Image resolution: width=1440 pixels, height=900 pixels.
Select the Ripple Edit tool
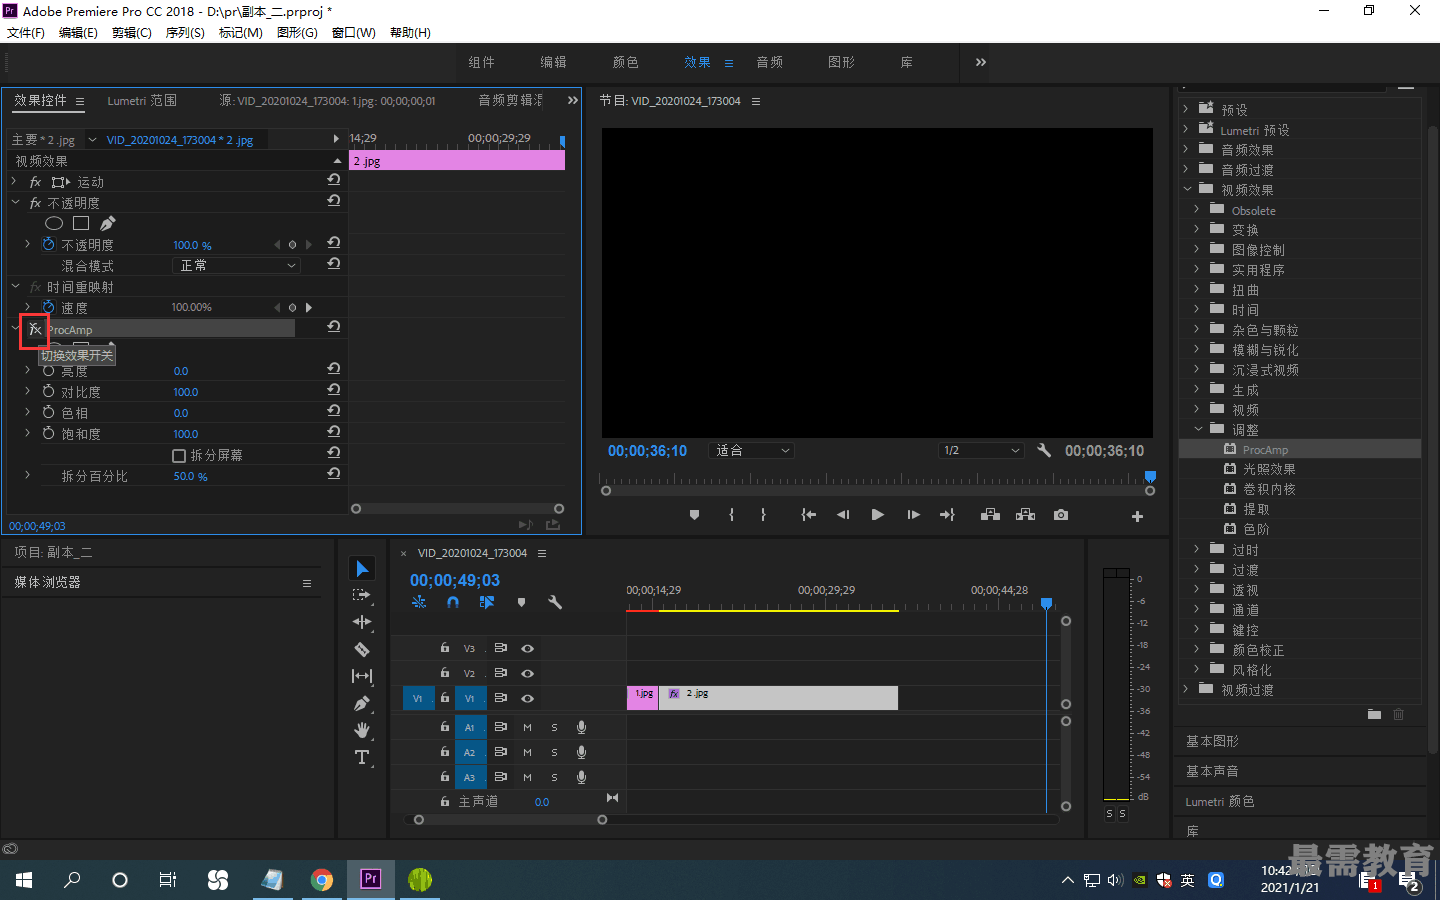tap(362, 622)
